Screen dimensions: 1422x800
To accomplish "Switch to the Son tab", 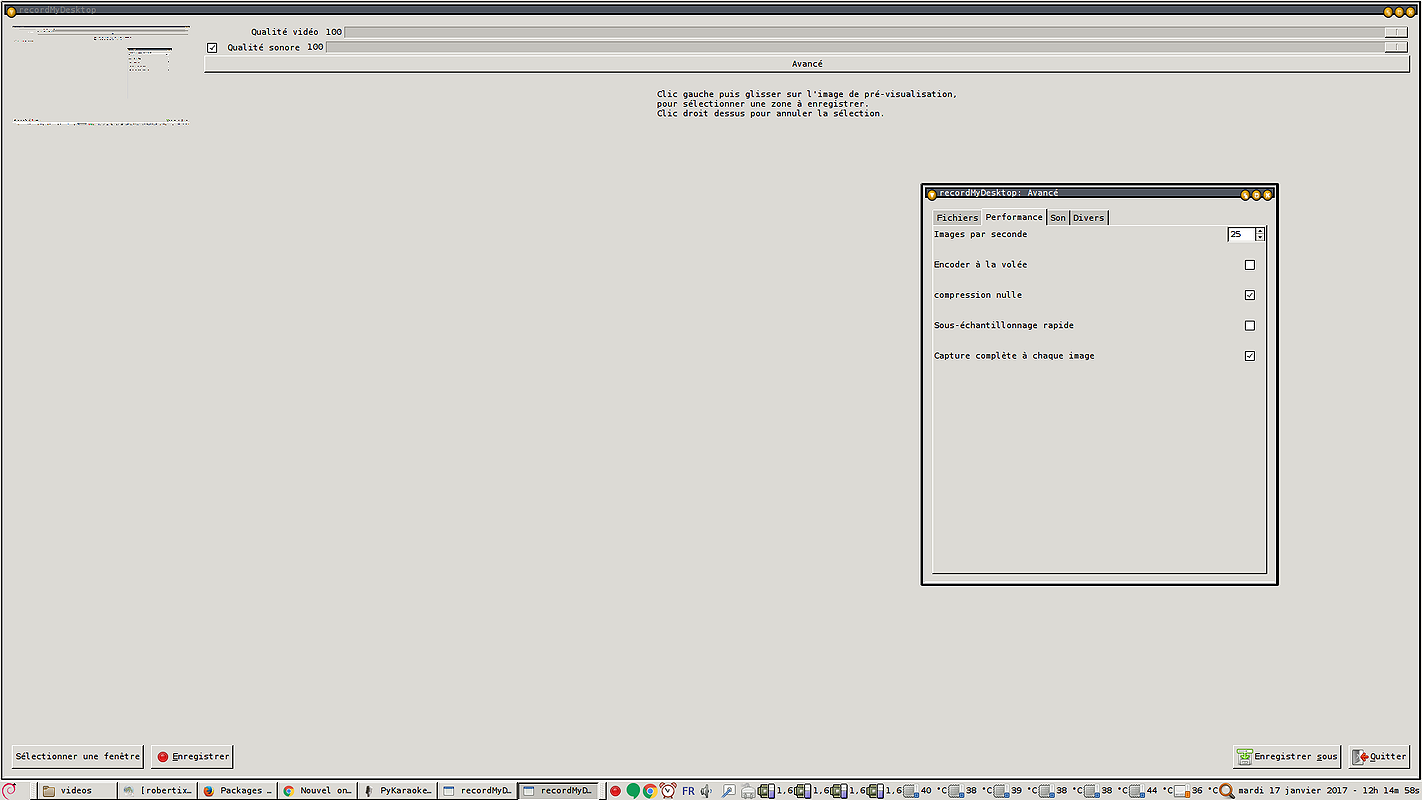I will (1058, 218).
